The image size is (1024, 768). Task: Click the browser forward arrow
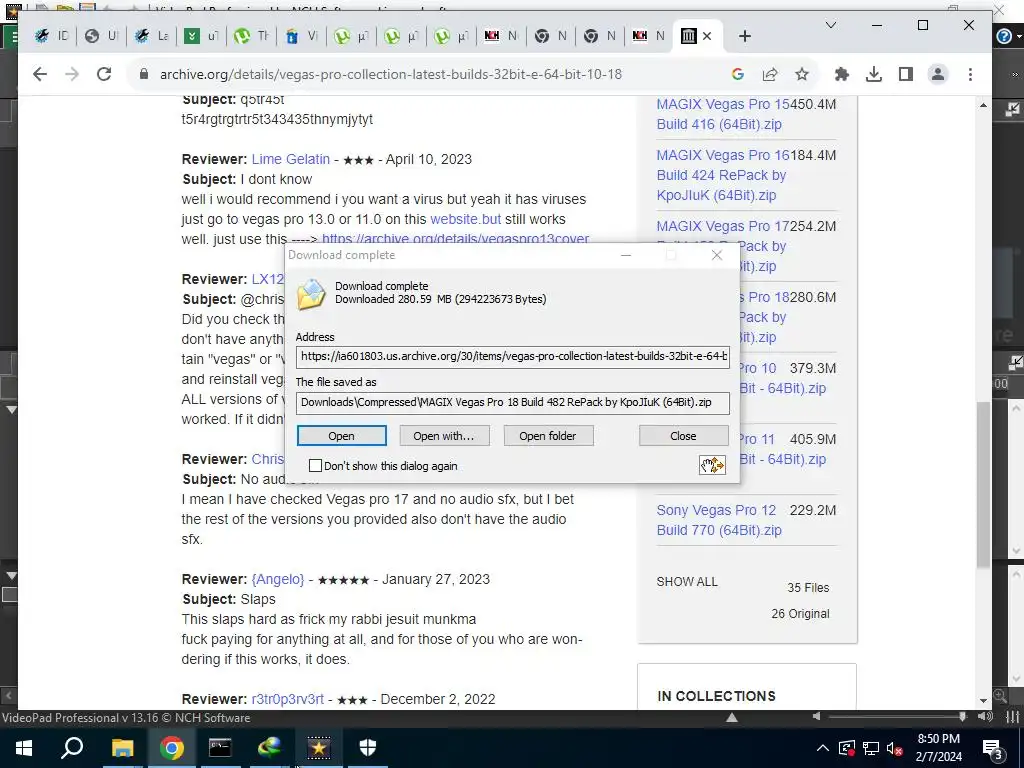coord(72,74)
